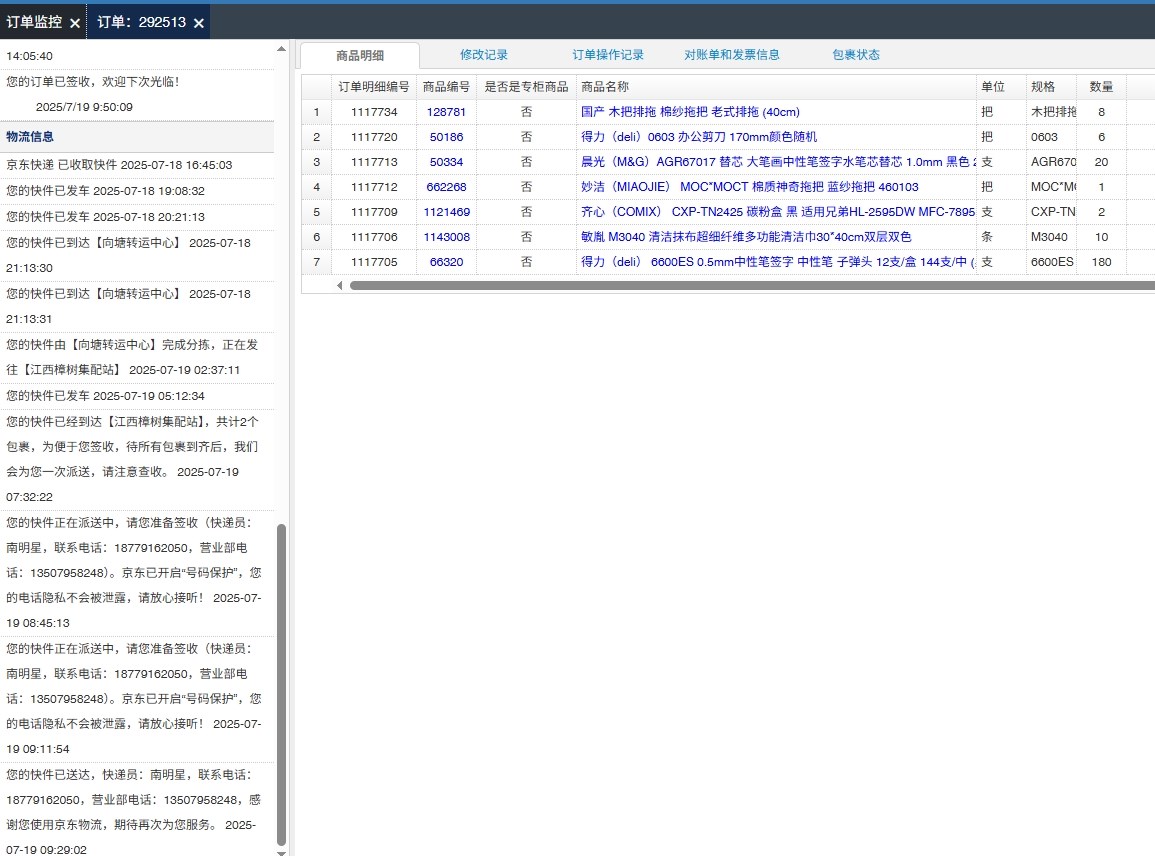This screenshot has width=1155, height=856.
Task: Click the 规格 column header
Action: tap(1052, 87)
